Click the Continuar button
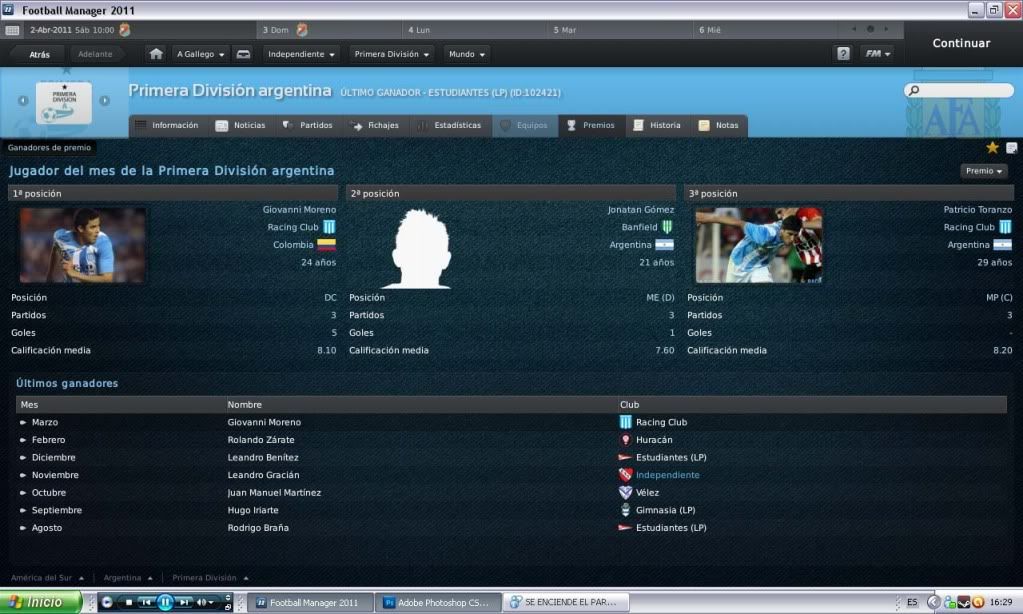 coord(961,43)
